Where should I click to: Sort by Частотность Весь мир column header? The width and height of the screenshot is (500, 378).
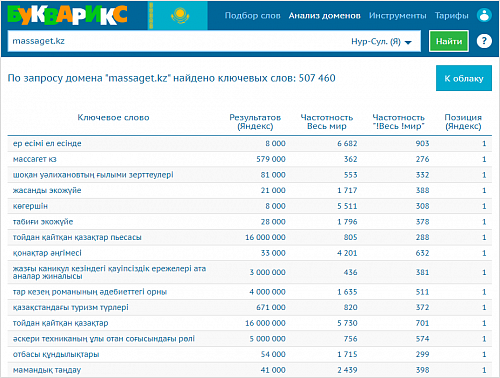[327, 122]
